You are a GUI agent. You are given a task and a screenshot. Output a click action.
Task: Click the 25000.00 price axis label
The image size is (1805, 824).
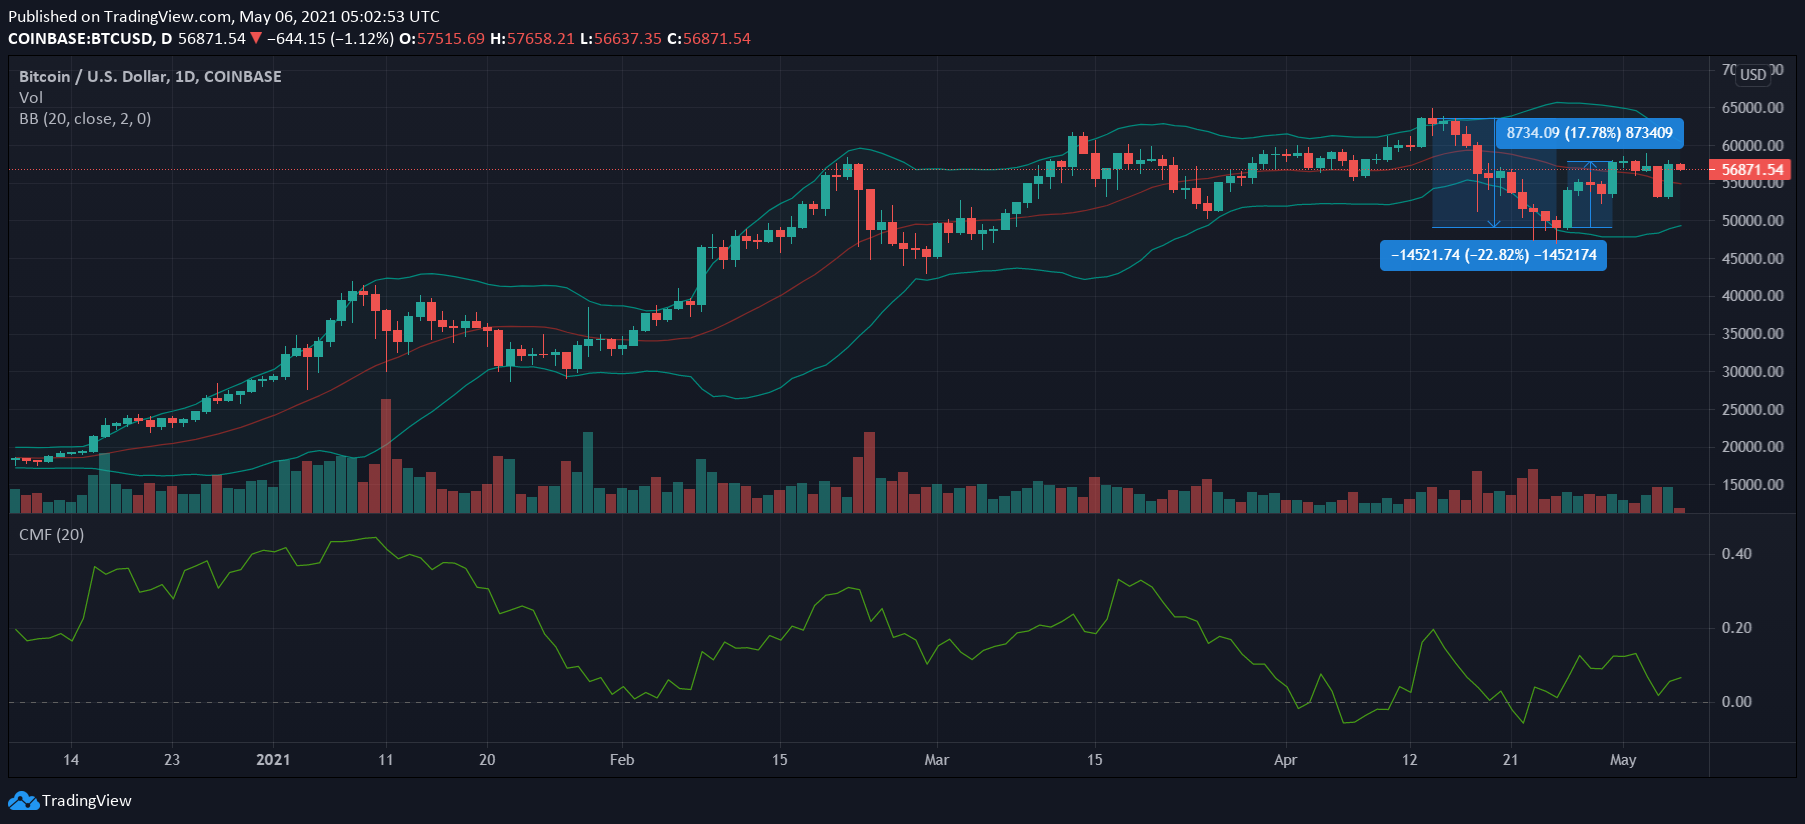[1752, 410]
